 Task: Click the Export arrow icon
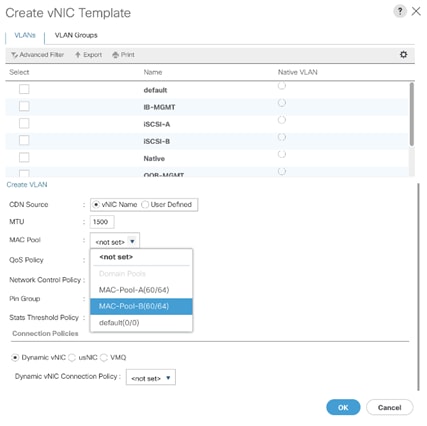pos(78,55)
